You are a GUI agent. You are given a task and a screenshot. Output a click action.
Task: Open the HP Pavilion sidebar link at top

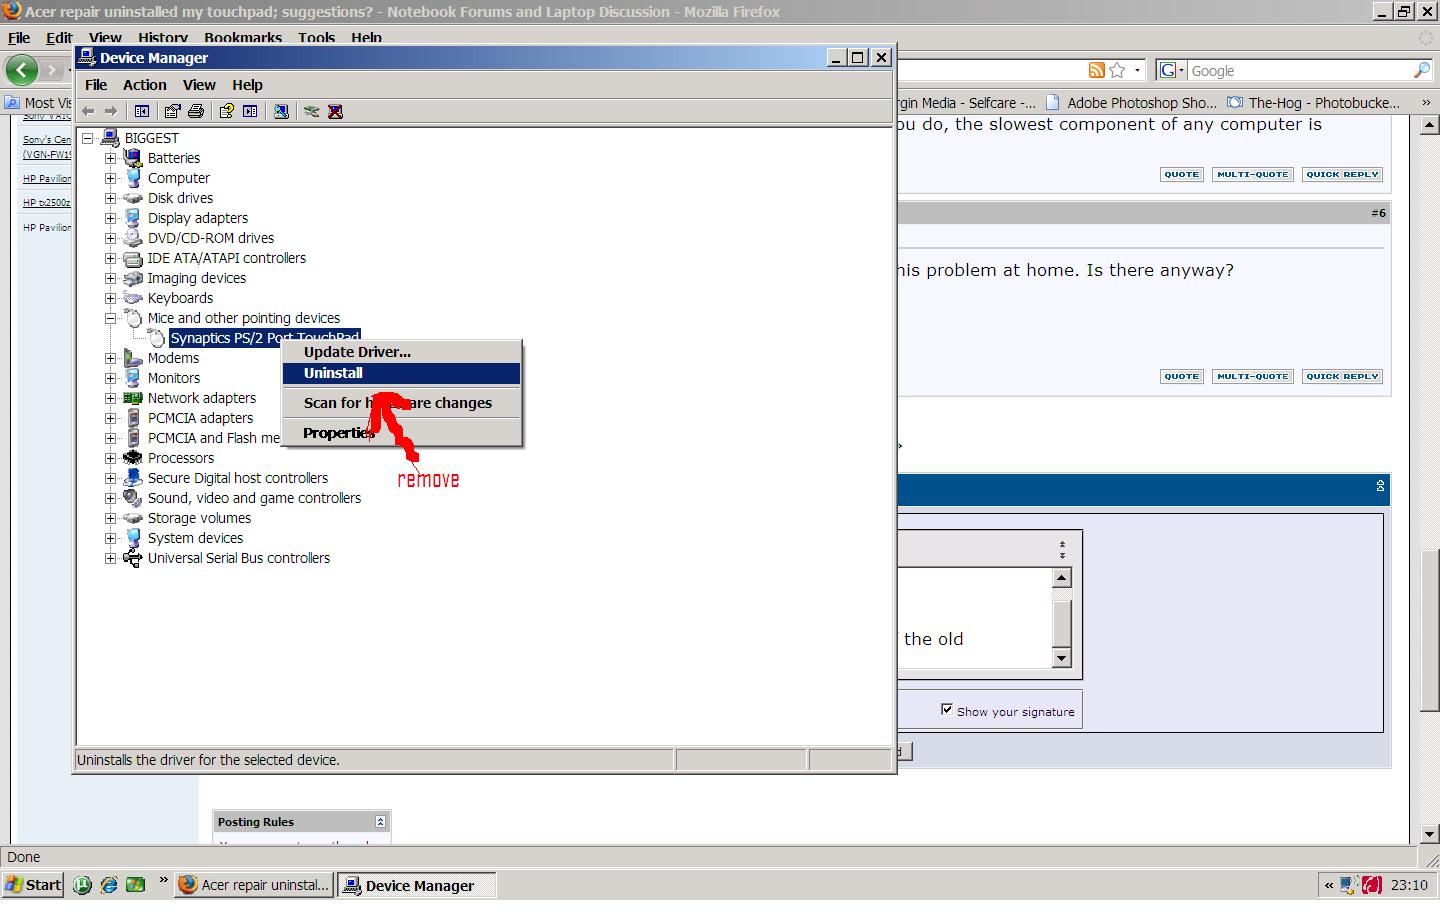(x=47, y=179)
